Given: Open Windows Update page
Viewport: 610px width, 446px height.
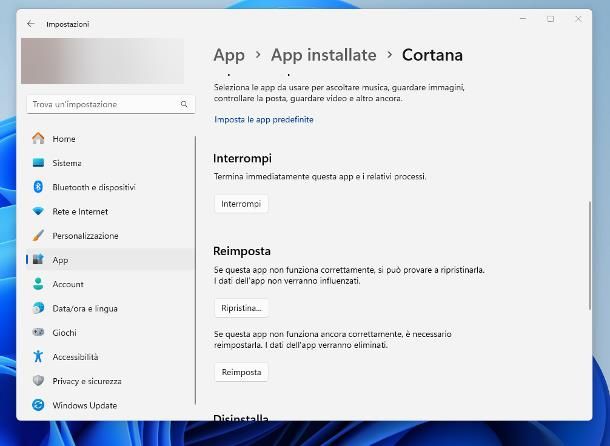Looking at the screenshot, I should point(110,405).
